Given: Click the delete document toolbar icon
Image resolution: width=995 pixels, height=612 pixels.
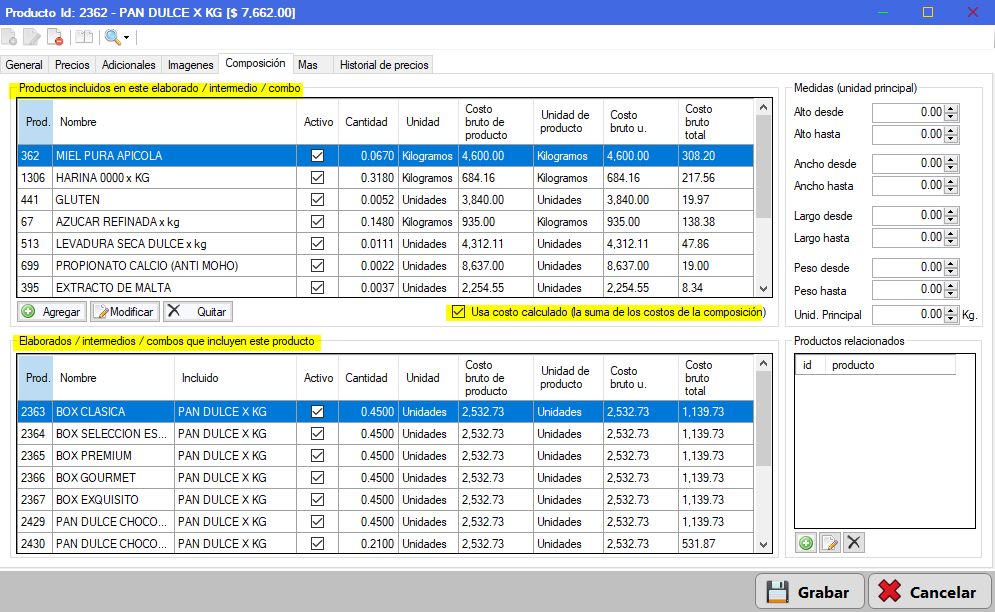Looking at the screenshot, I should (55, 37).
